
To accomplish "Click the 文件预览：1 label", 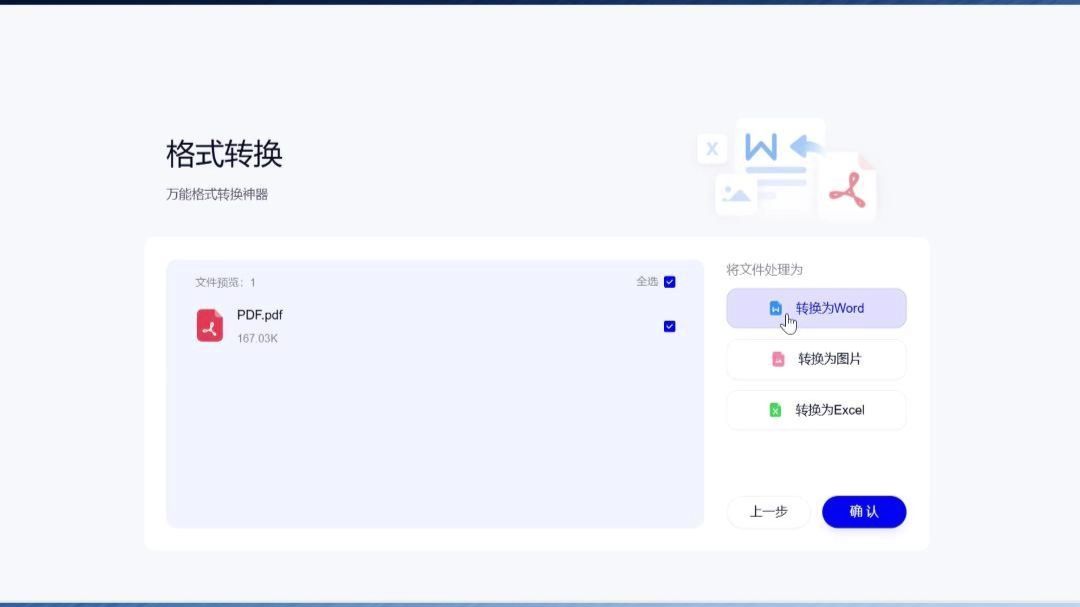I will pos(225,282).
